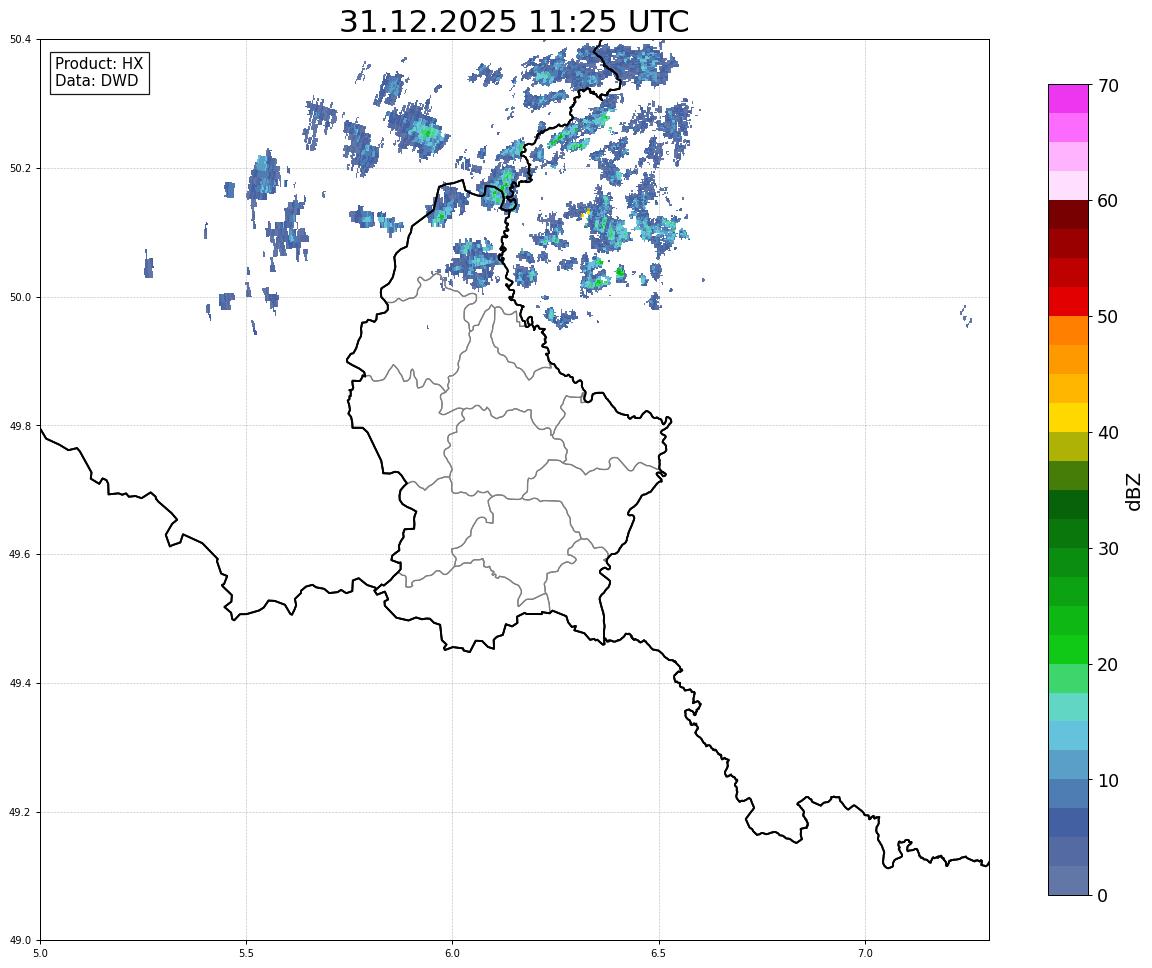Click the dark red swatch just below 60
Screen dimensions: 1152x968
(1068, 214)
